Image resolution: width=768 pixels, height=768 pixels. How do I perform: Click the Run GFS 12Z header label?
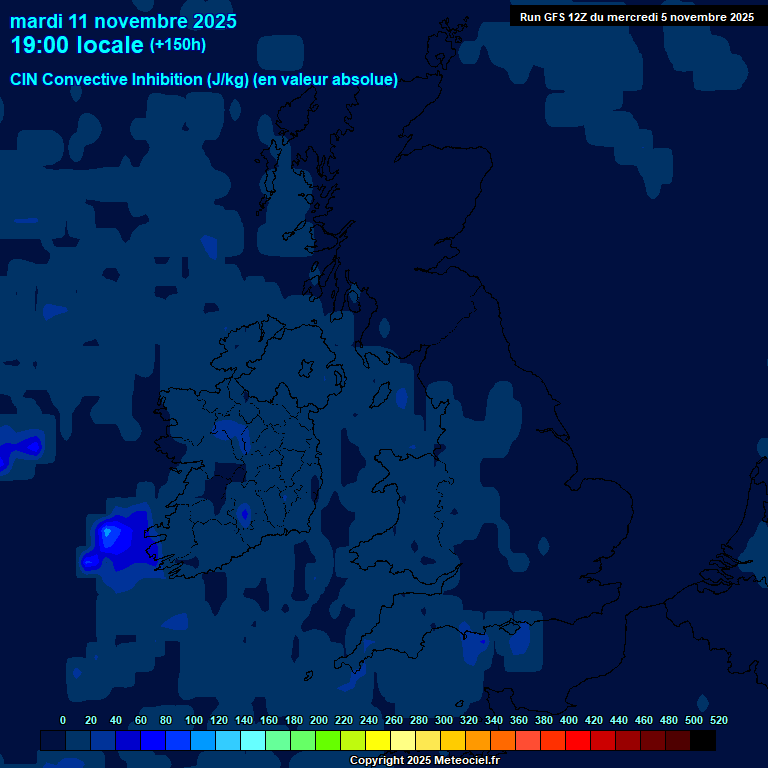(637, 17)
